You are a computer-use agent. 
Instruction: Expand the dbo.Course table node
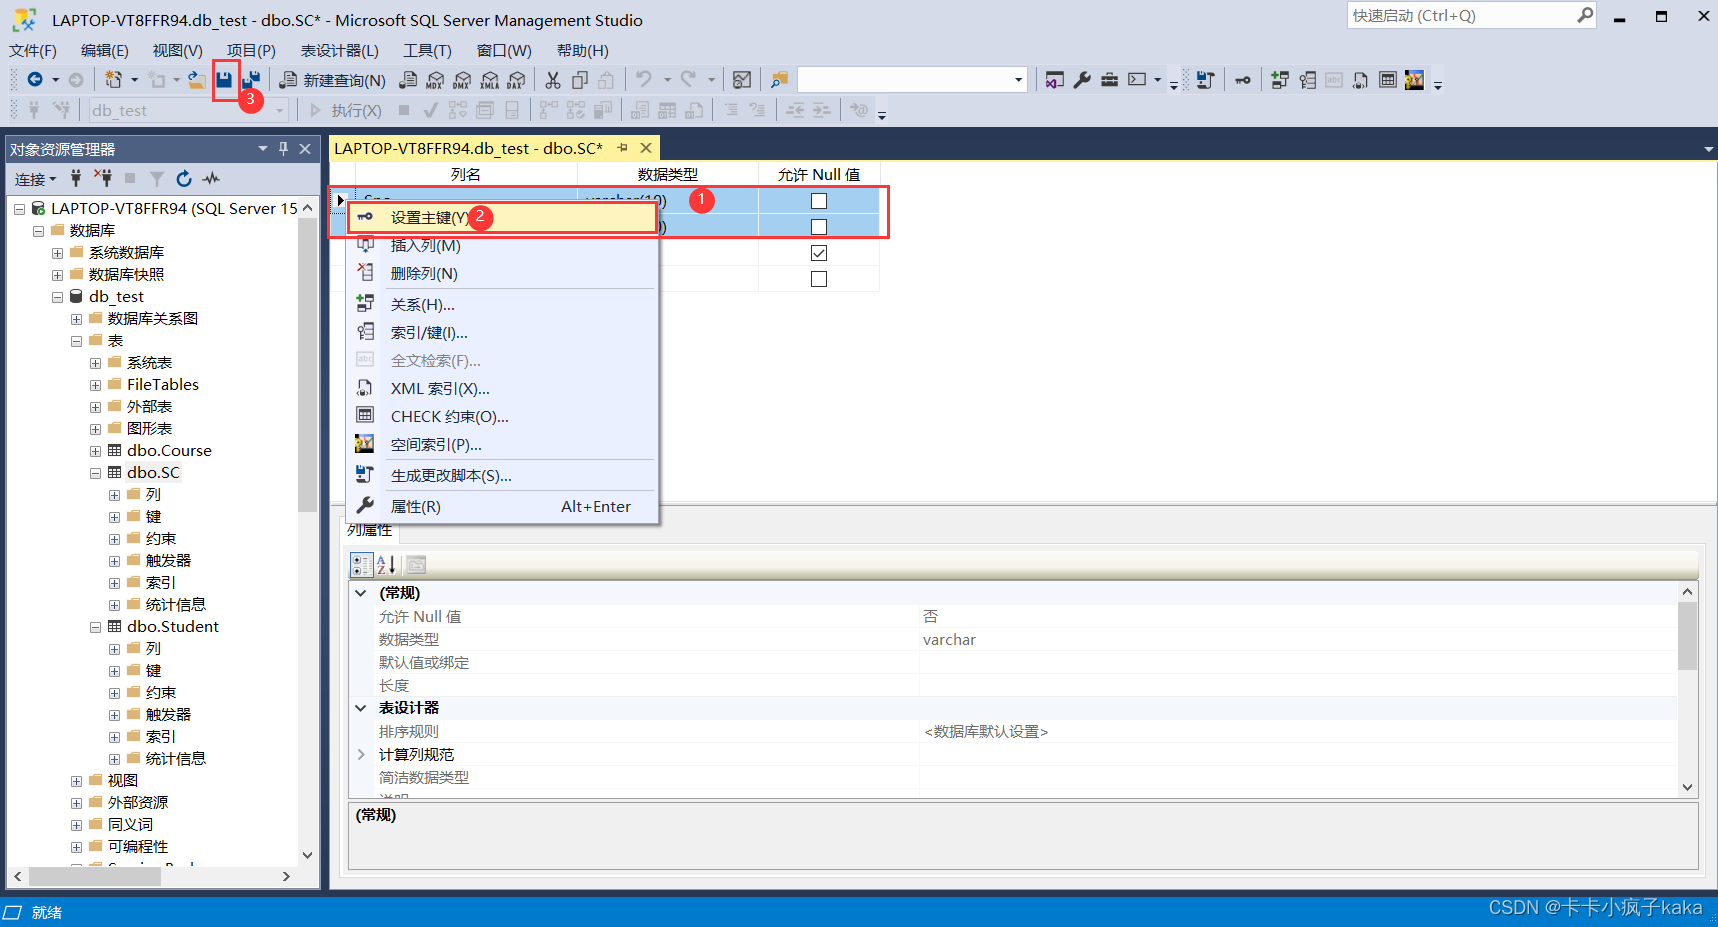point(96,451)
